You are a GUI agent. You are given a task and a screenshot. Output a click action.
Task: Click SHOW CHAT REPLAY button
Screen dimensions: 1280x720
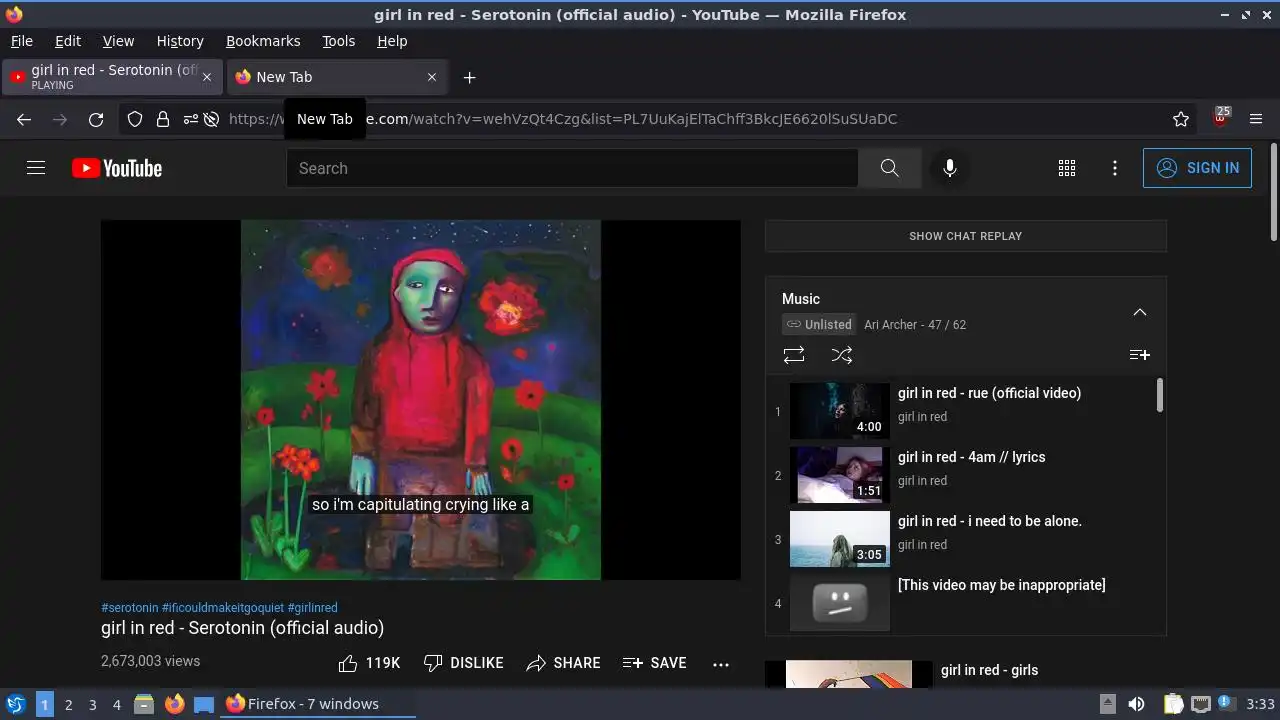pyautogui.click(x=965, y=236)
